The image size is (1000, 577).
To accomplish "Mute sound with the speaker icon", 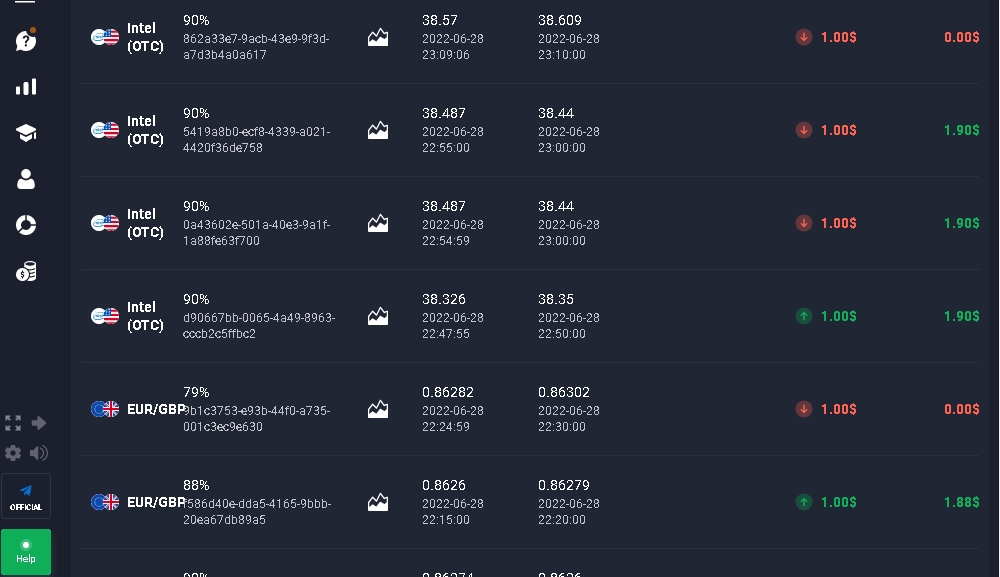I will (39, 453).
